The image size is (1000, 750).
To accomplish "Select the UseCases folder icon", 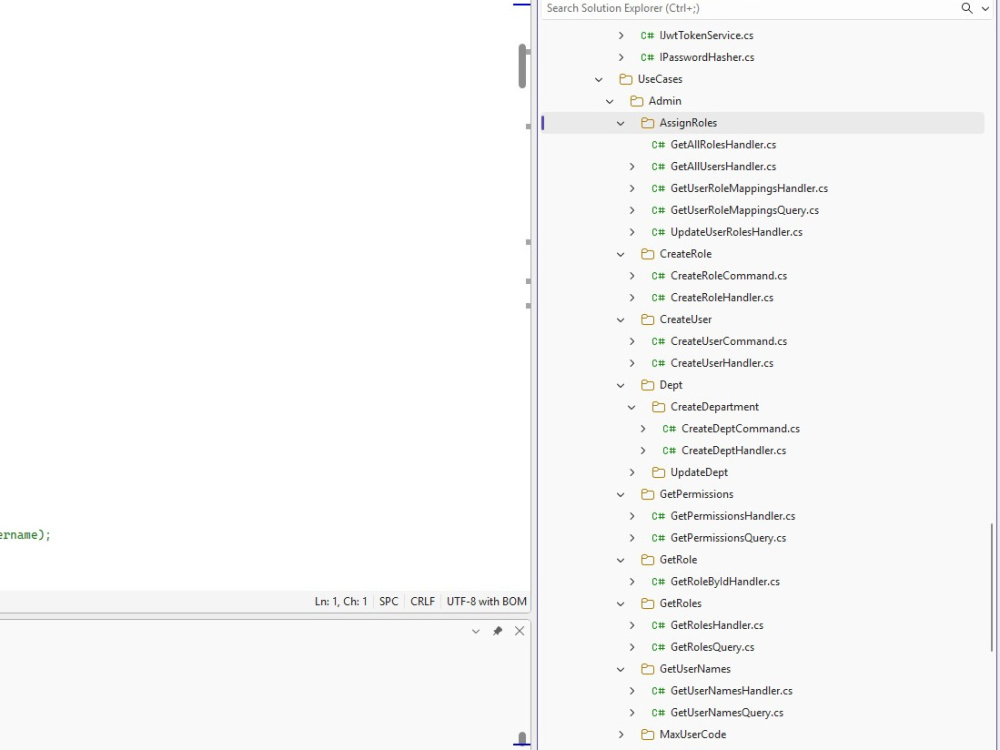I will coord(626,79).
